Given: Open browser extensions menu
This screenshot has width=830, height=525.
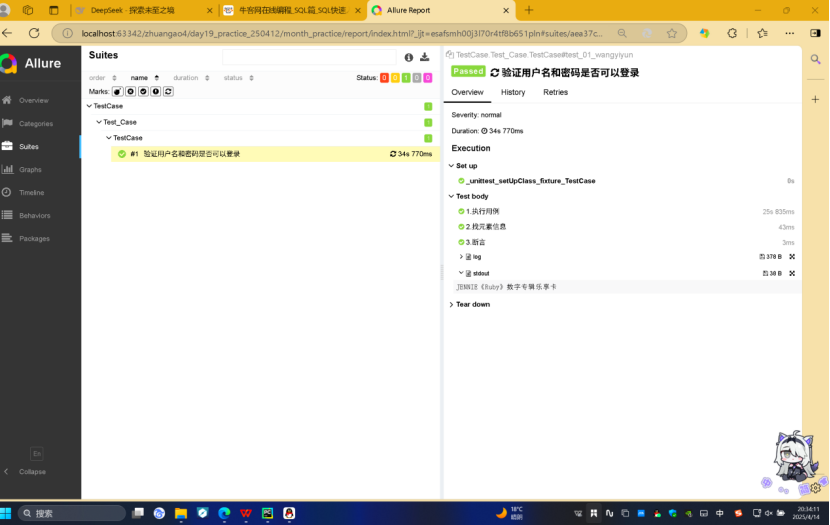Looking at the screenshot, I should [x=732, y=33].
